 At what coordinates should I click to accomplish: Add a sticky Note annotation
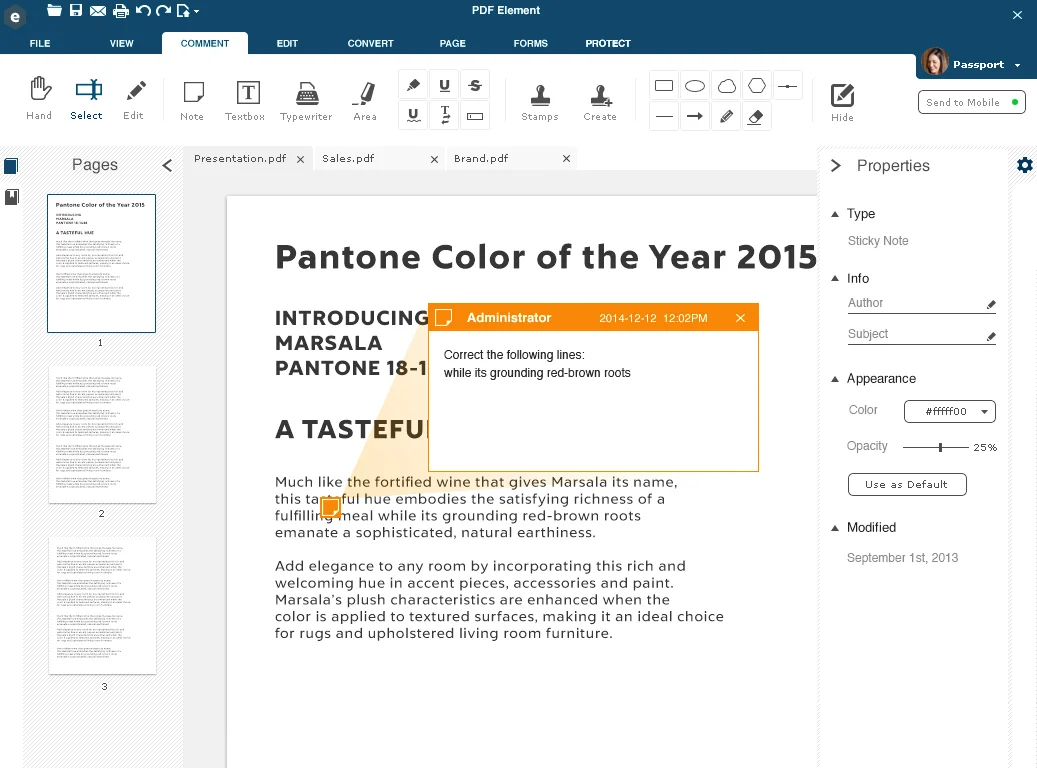pyautogui.click(x=192, y=99)
